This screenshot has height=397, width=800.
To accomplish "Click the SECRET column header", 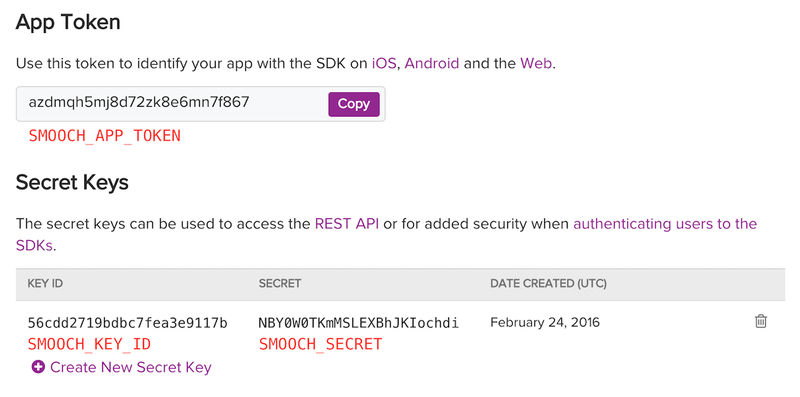I will click(x=280, y=284).
